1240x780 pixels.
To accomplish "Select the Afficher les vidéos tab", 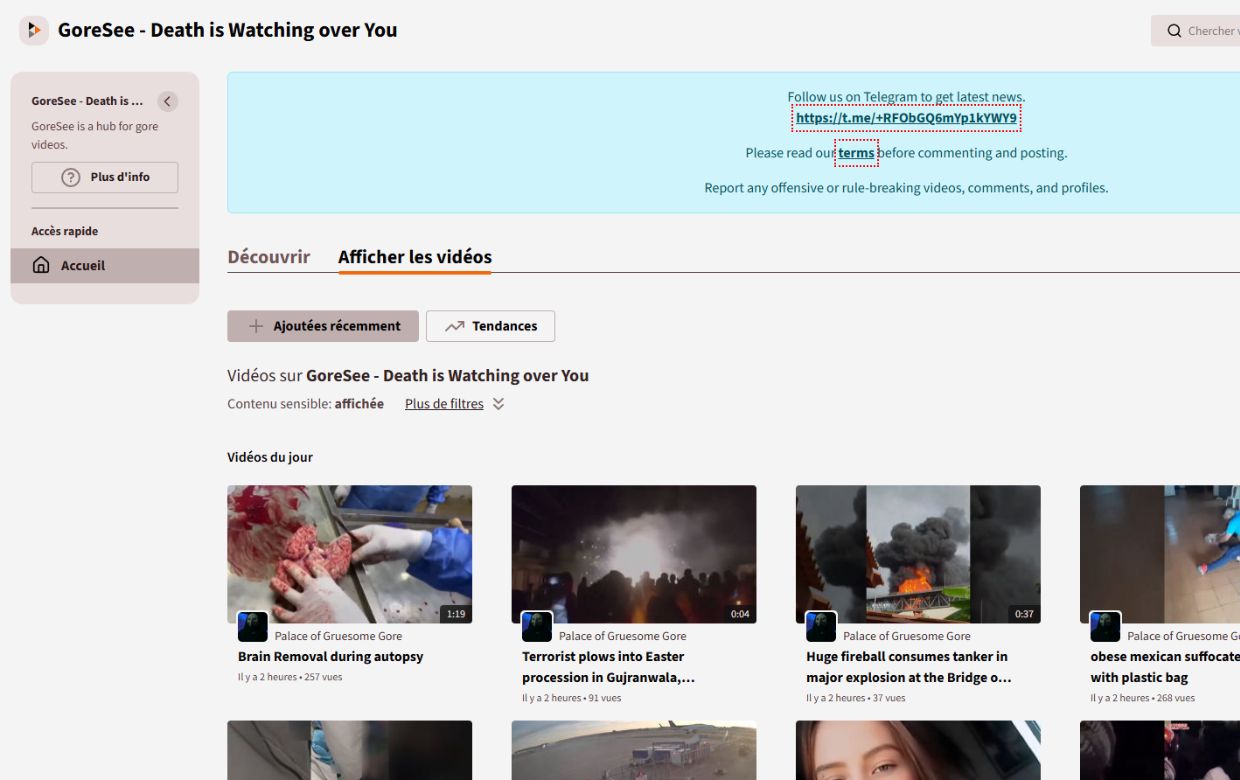I will [x=414, y=257].
